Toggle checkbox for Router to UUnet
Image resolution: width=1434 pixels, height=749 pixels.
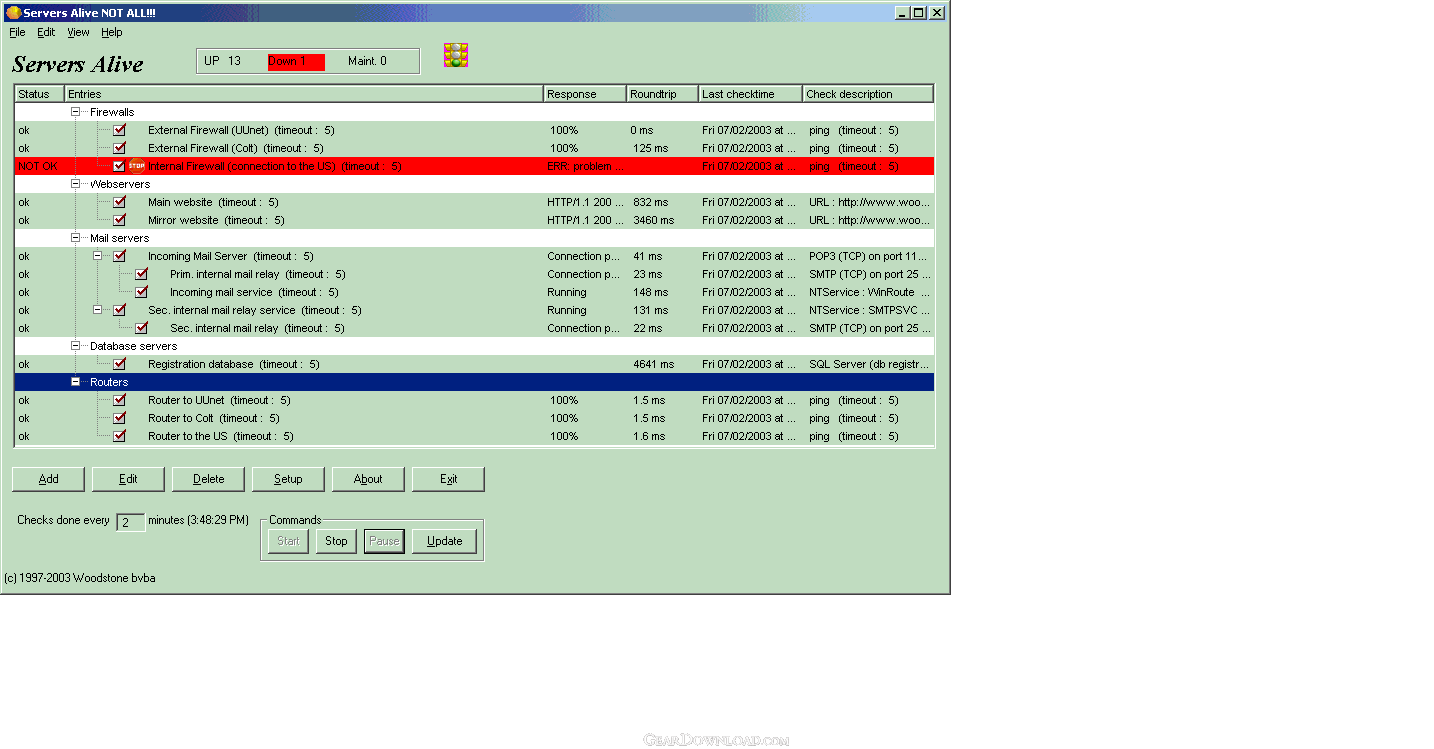119,400
